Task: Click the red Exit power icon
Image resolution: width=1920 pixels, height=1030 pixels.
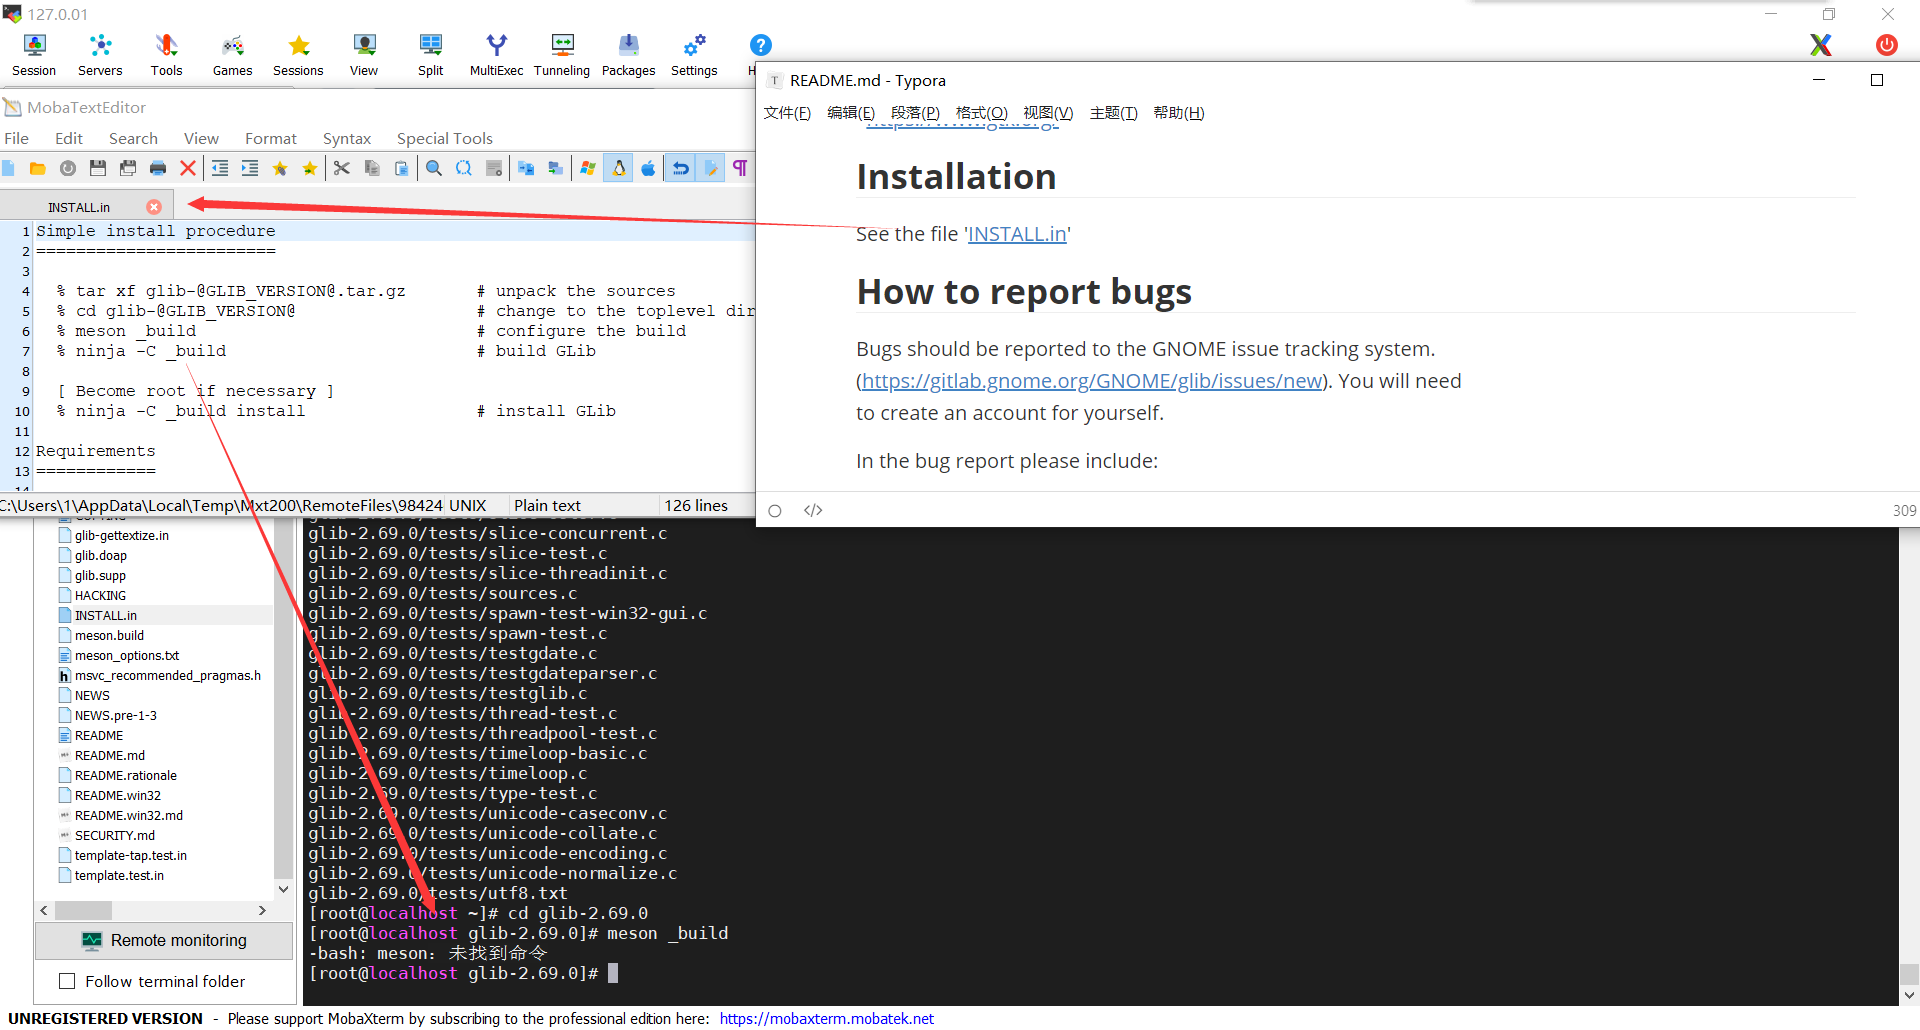Action: click(x=1886, y=45)
